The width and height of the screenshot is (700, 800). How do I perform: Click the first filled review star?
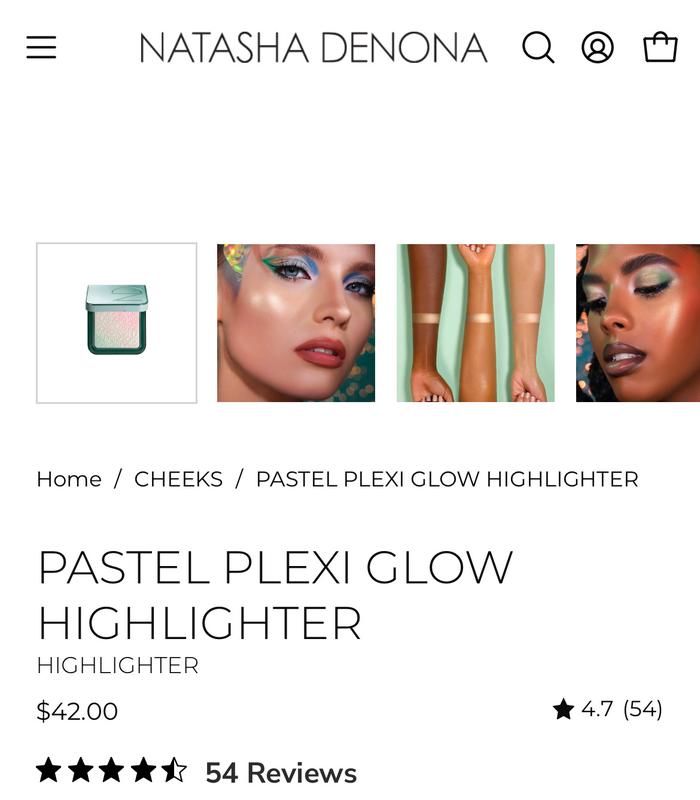click(x=48, y=770)
